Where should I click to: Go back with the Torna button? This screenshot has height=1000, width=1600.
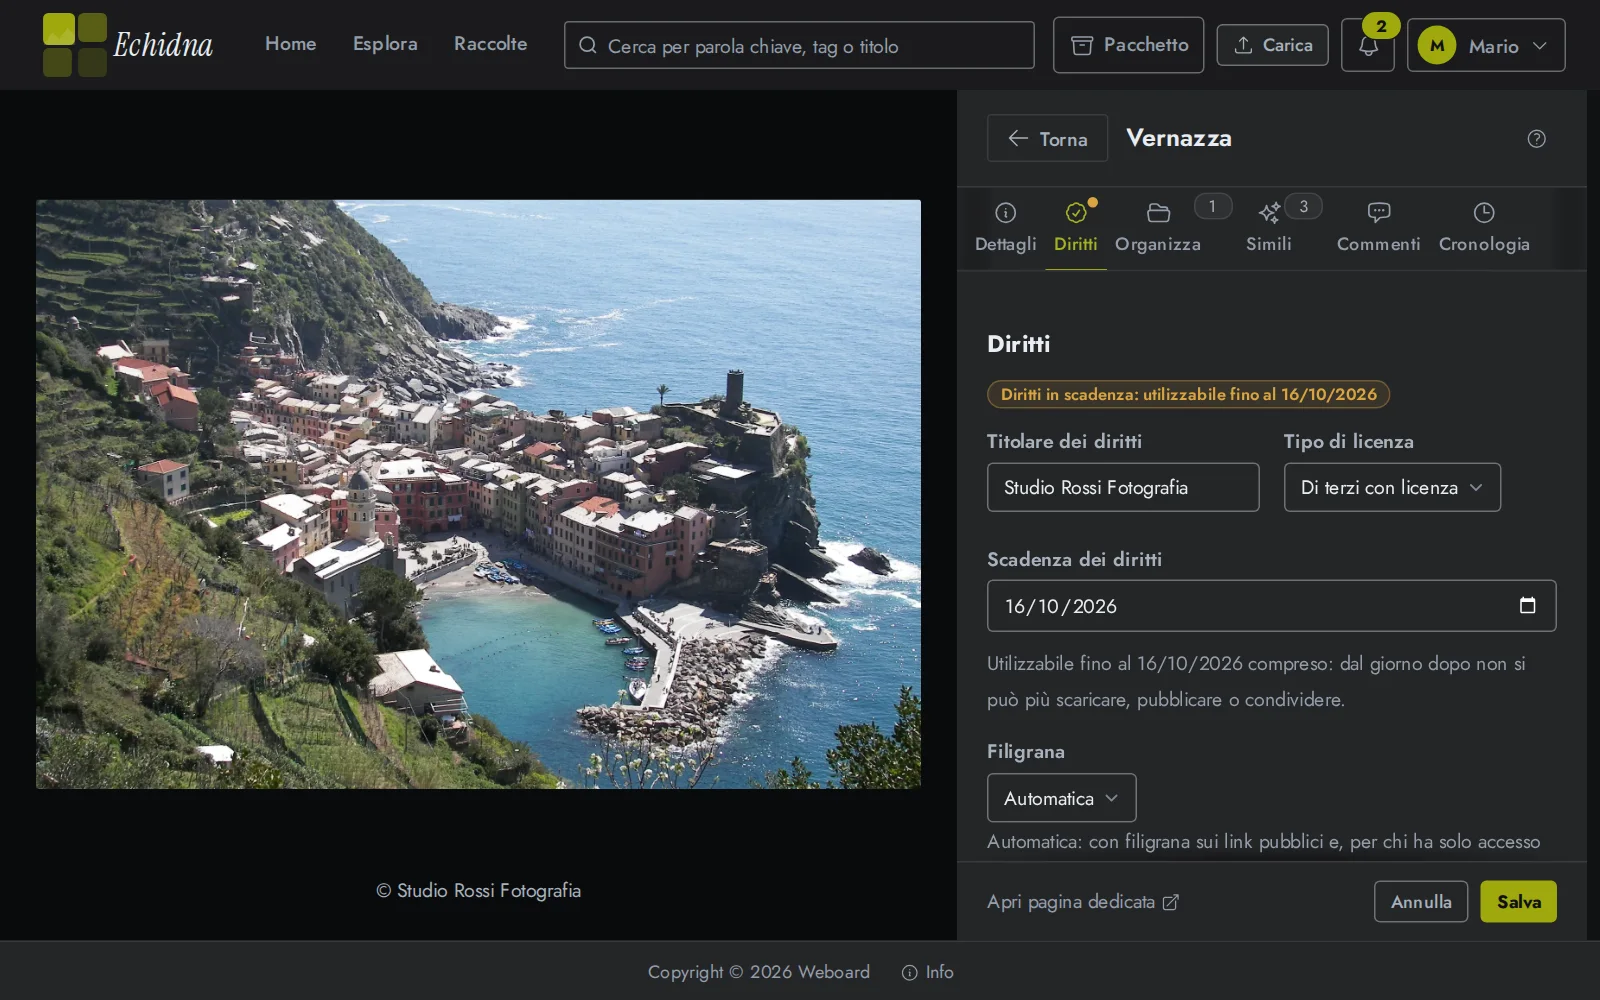(1047, 138)
